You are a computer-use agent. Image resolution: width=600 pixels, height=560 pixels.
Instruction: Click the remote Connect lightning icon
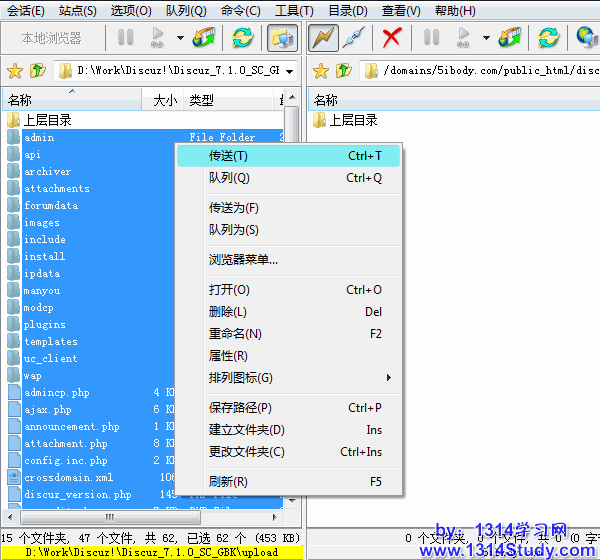click(323, 39)
